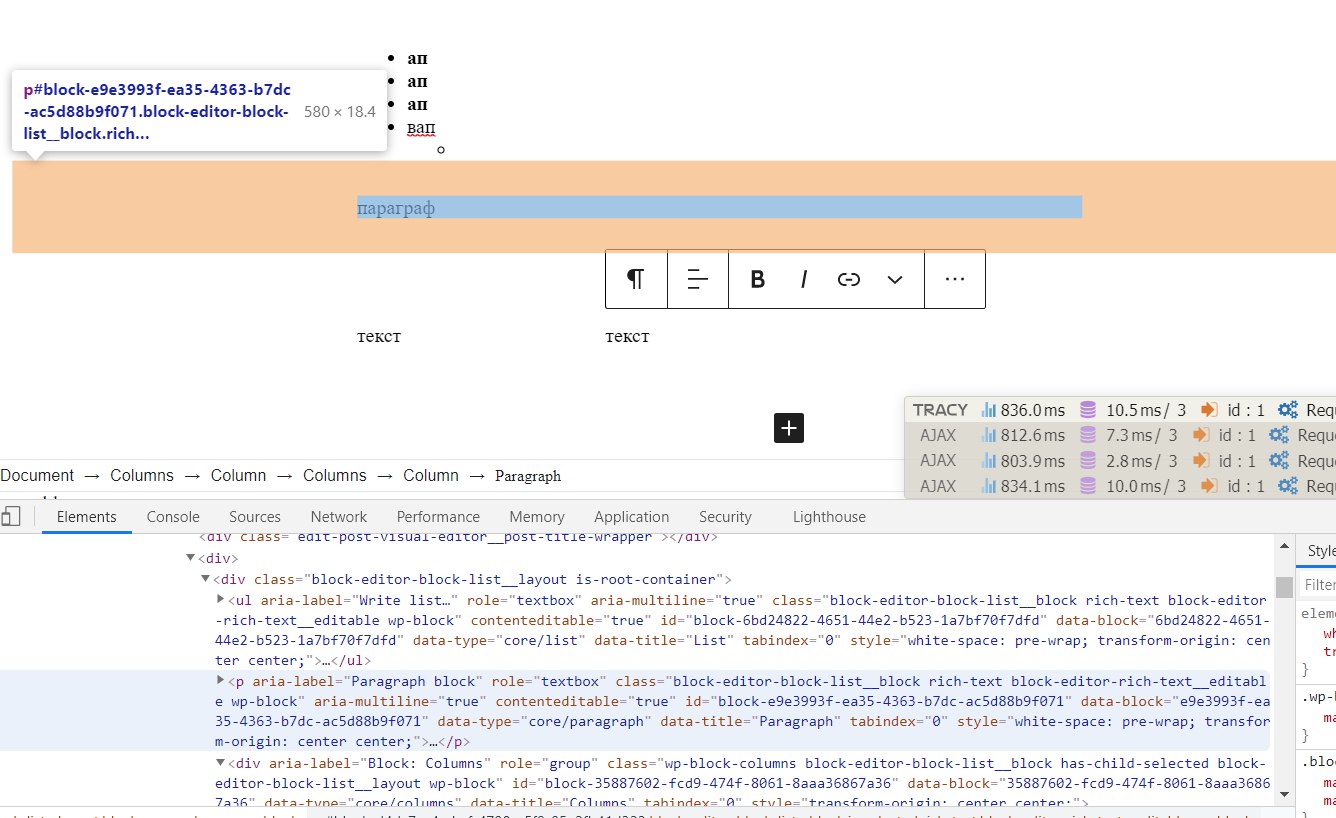Switch to the Console tab
1336x818 pixels.
173,517
